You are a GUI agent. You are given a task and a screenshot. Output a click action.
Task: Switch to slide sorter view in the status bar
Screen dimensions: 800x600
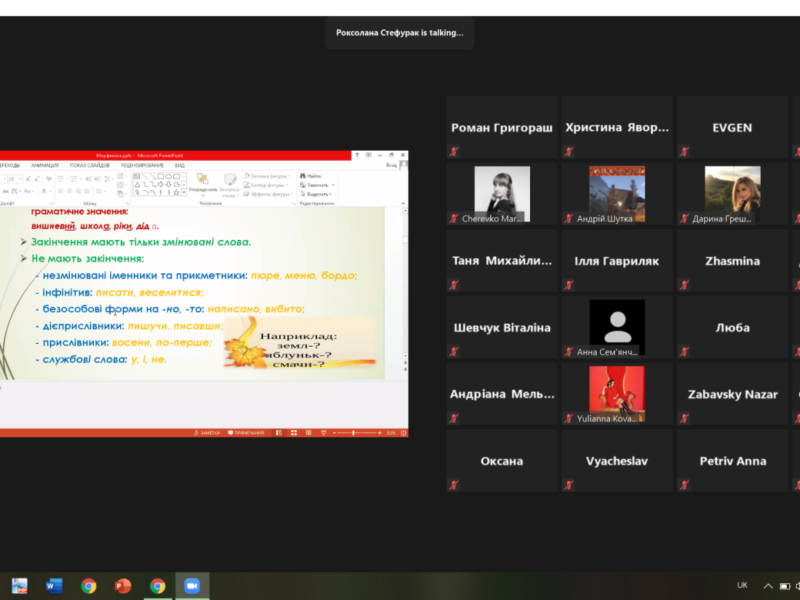292,432
